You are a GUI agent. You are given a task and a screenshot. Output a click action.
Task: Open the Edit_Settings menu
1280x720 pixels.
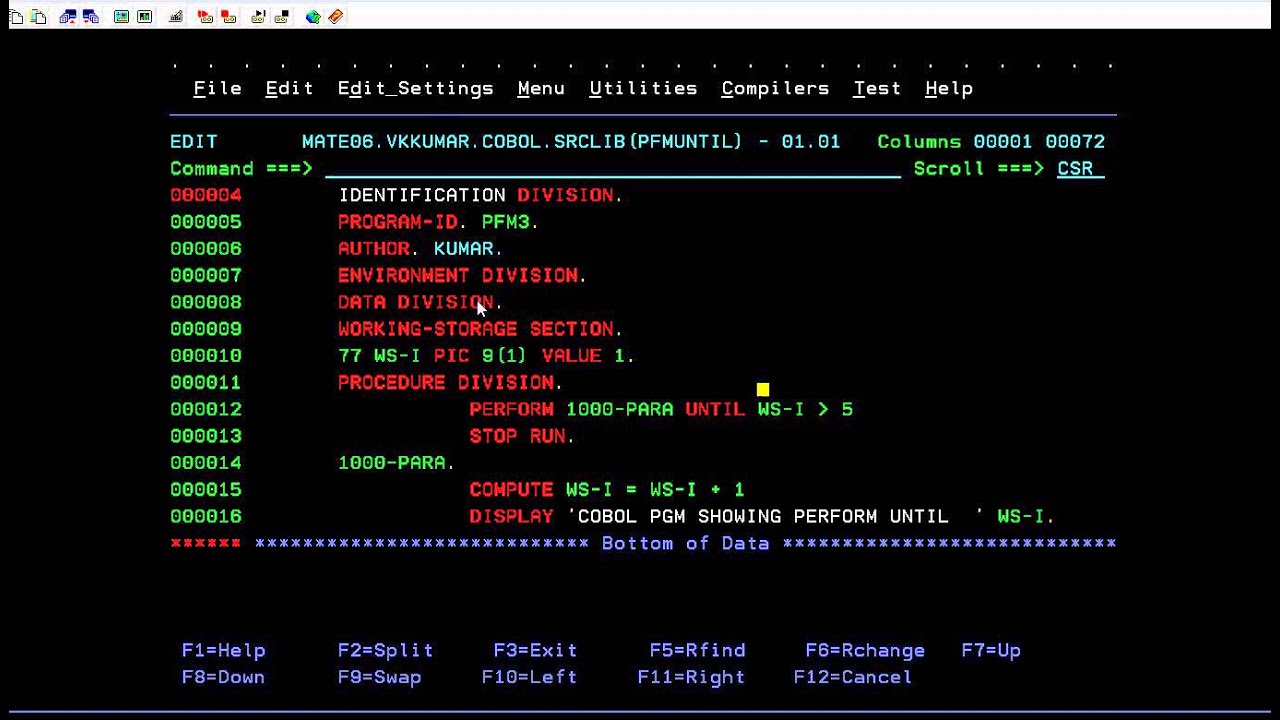point(415,88)
